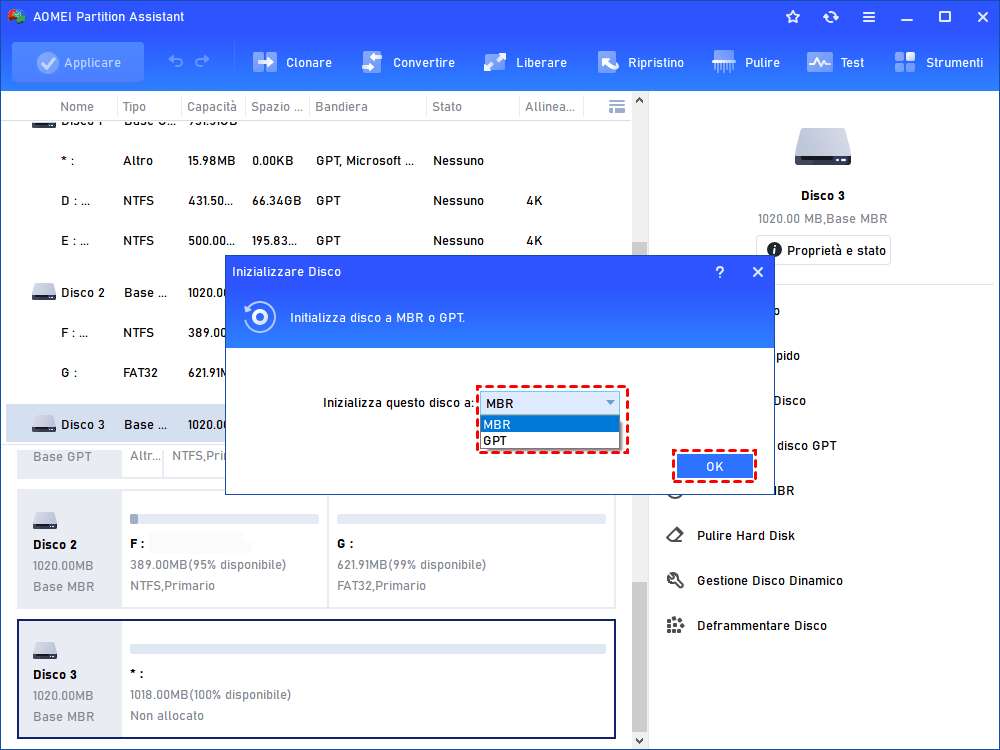Open the column layout options icon

coord(617,107)
